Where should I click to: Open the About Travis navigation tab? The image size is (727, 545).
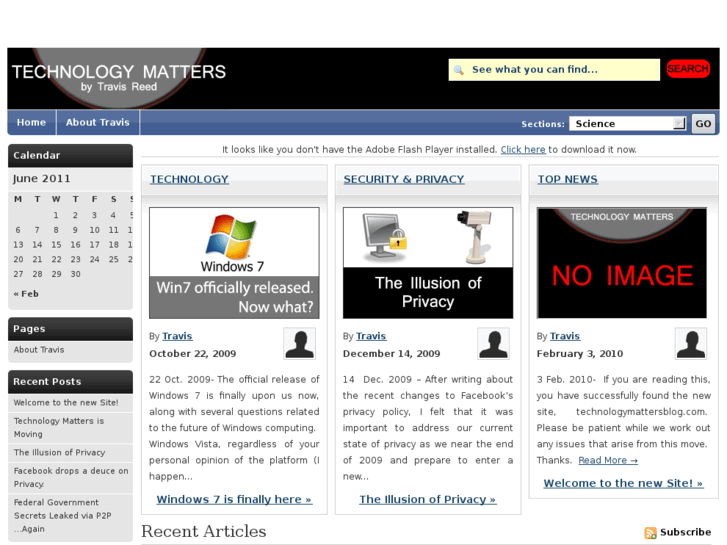click(x=97, y=122)
